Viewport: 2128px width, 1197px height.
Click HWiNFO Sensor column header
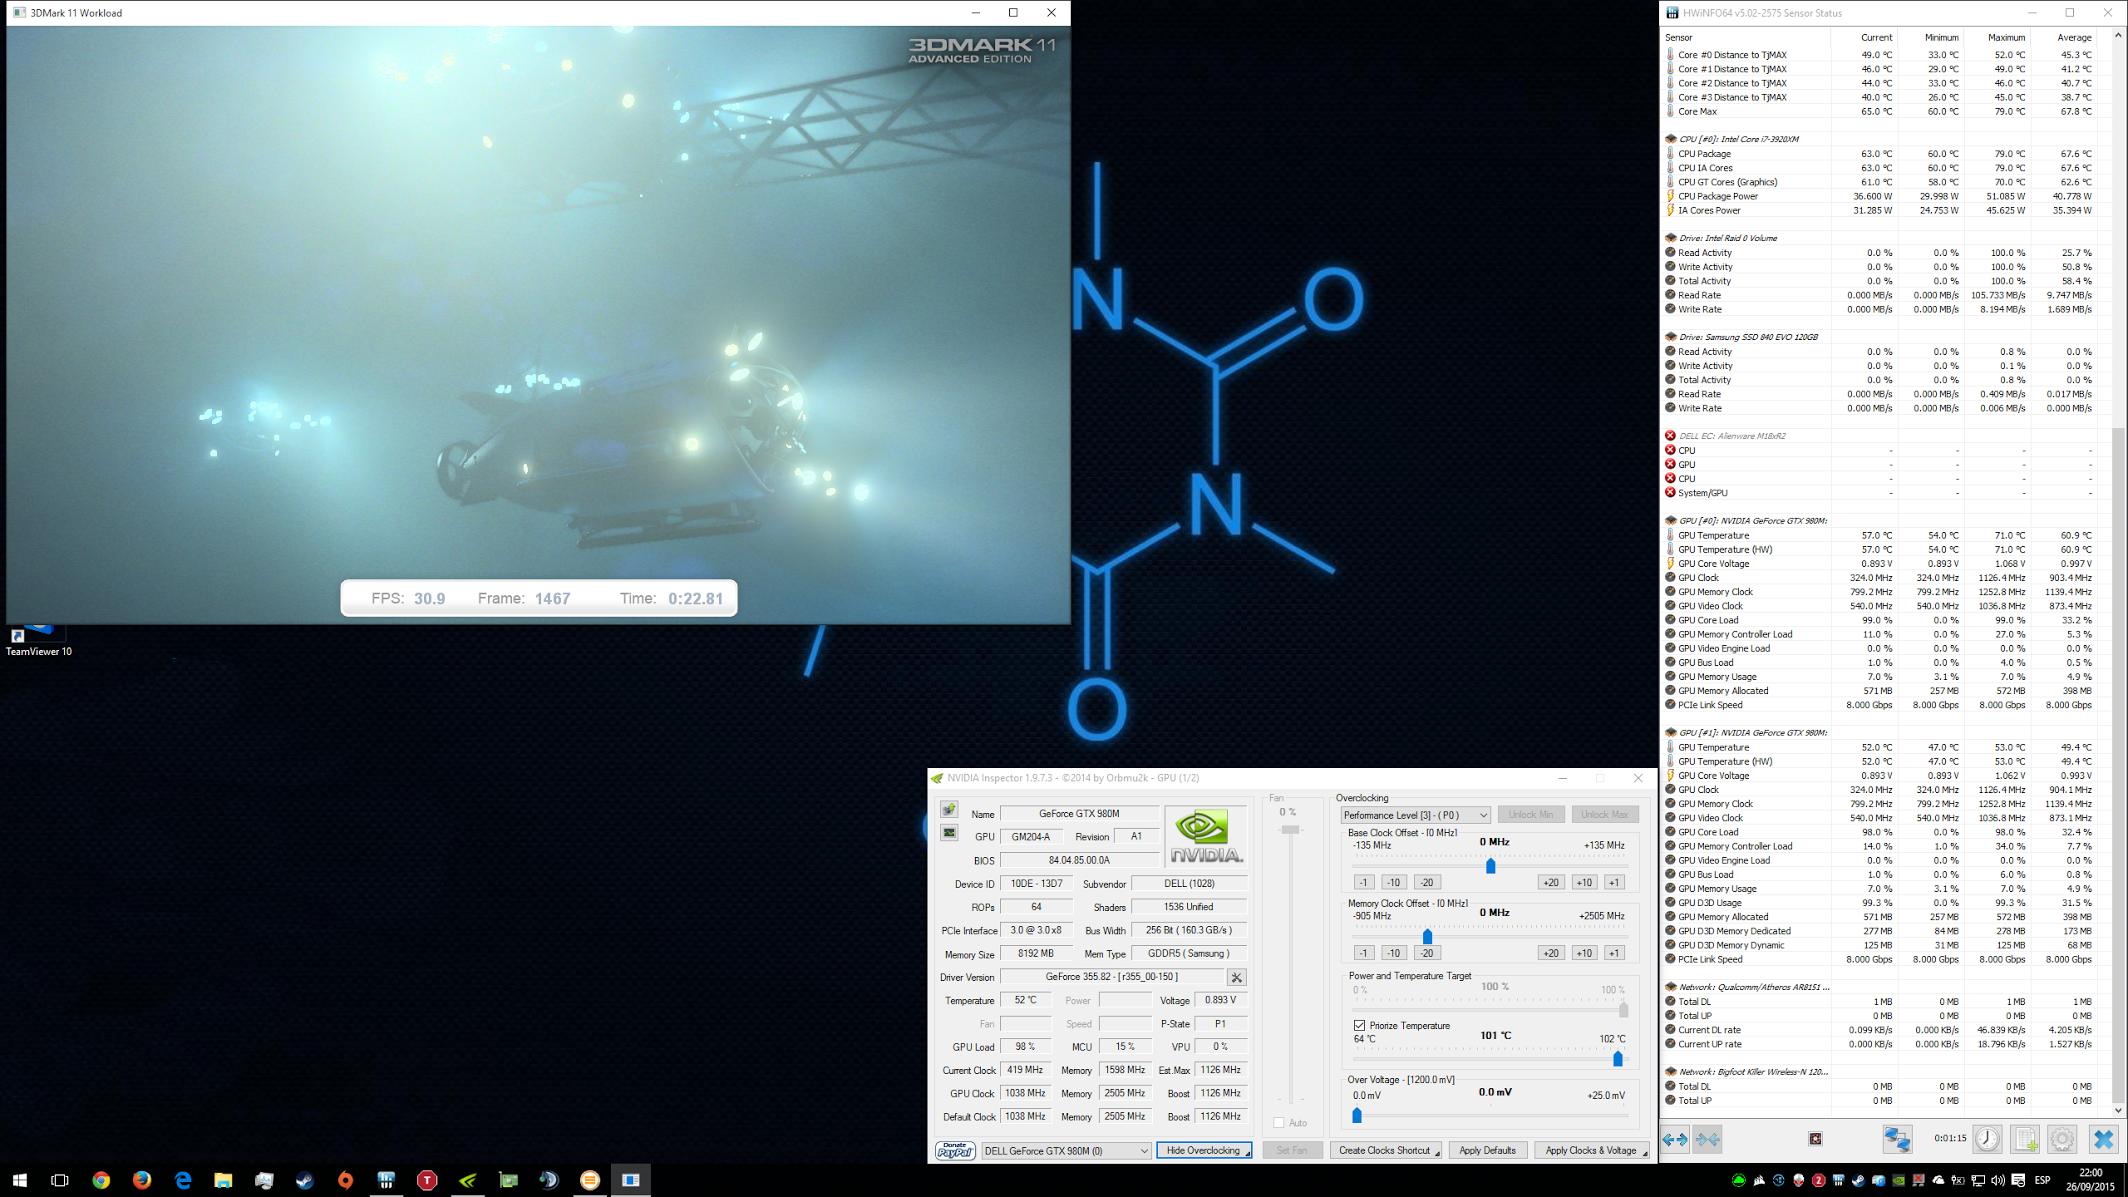pos(1746,38)
